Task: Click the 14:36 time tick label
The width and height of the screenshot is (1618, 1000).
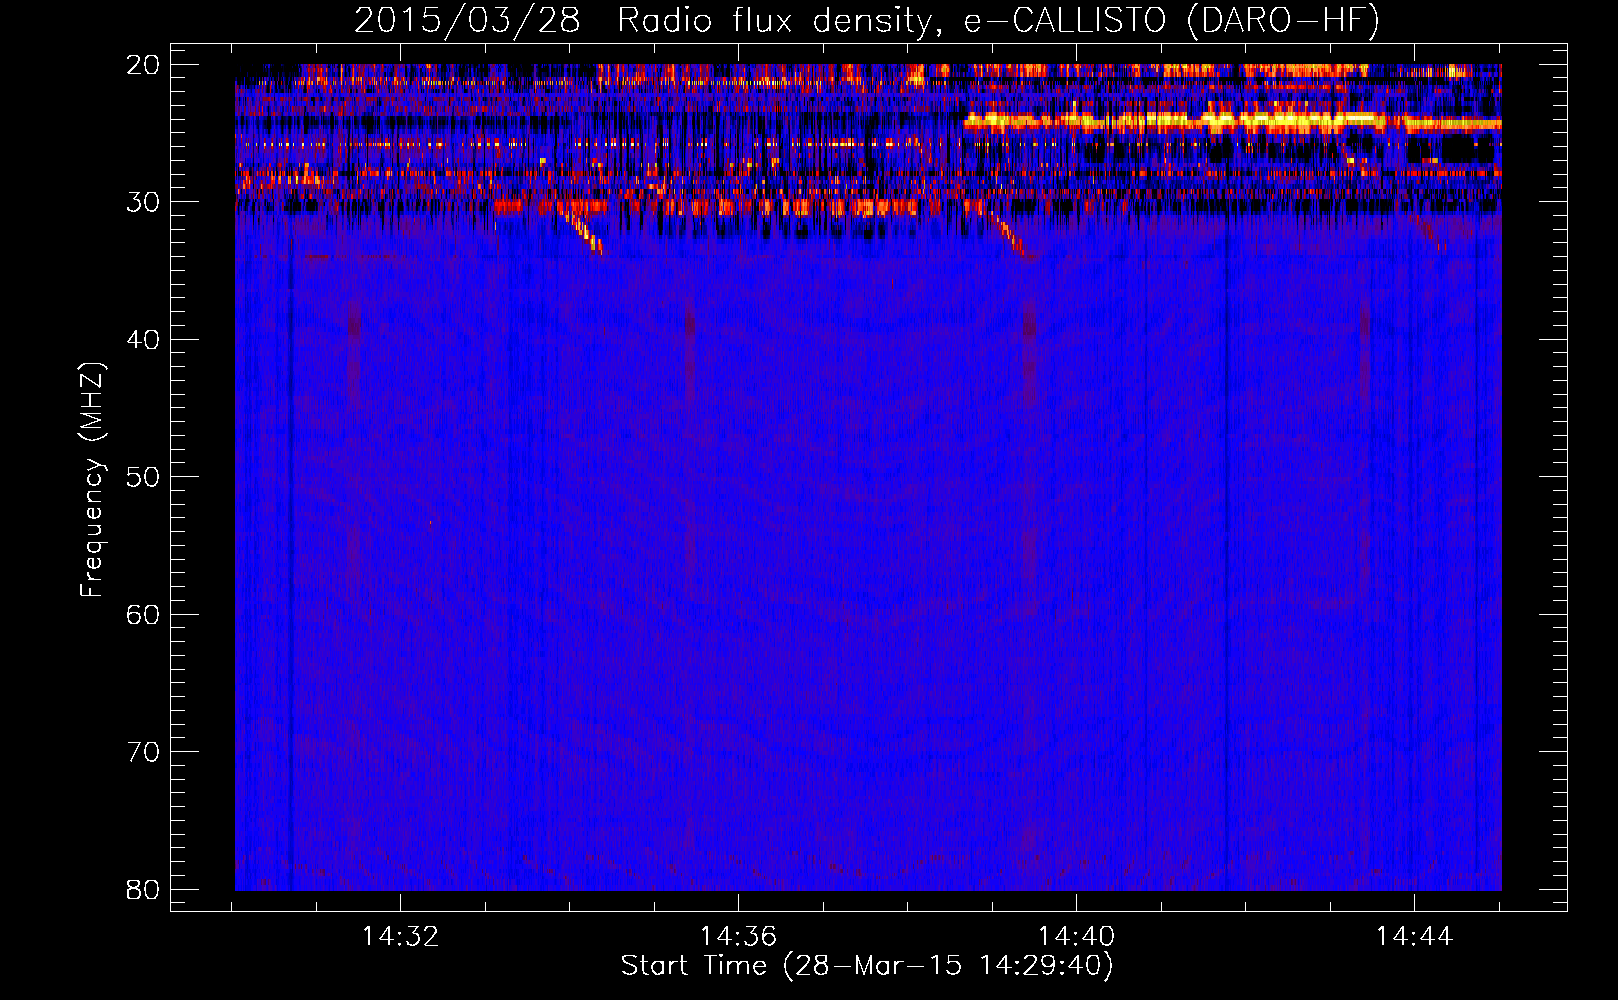Action: coord(738,937)
